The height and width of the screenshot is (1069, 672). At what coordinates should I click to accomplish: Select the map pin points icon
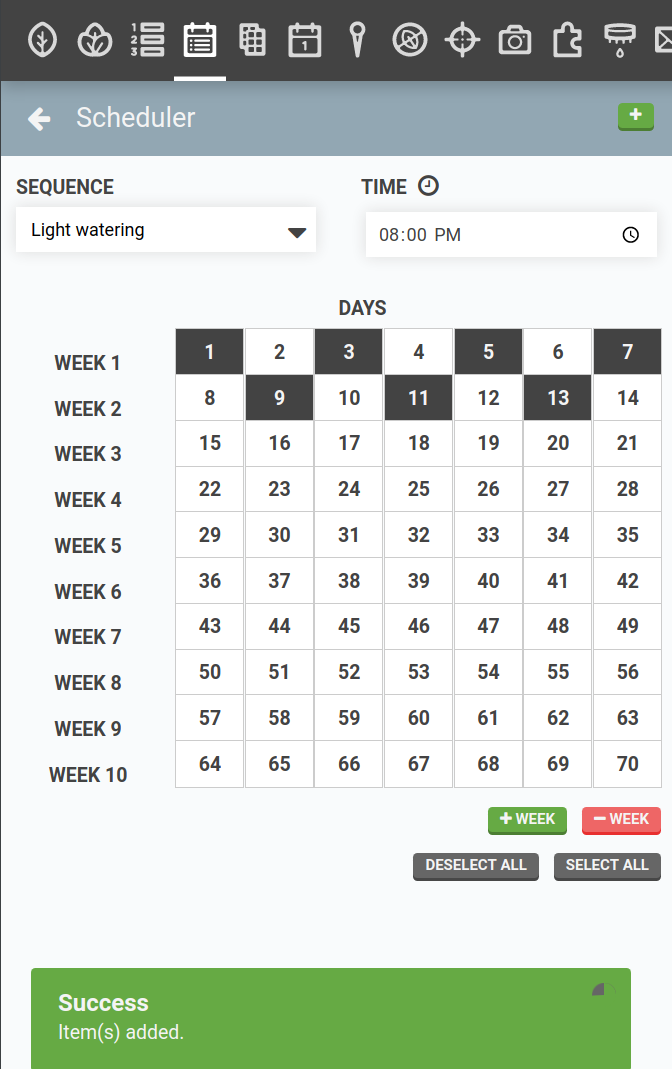point(357,40)
